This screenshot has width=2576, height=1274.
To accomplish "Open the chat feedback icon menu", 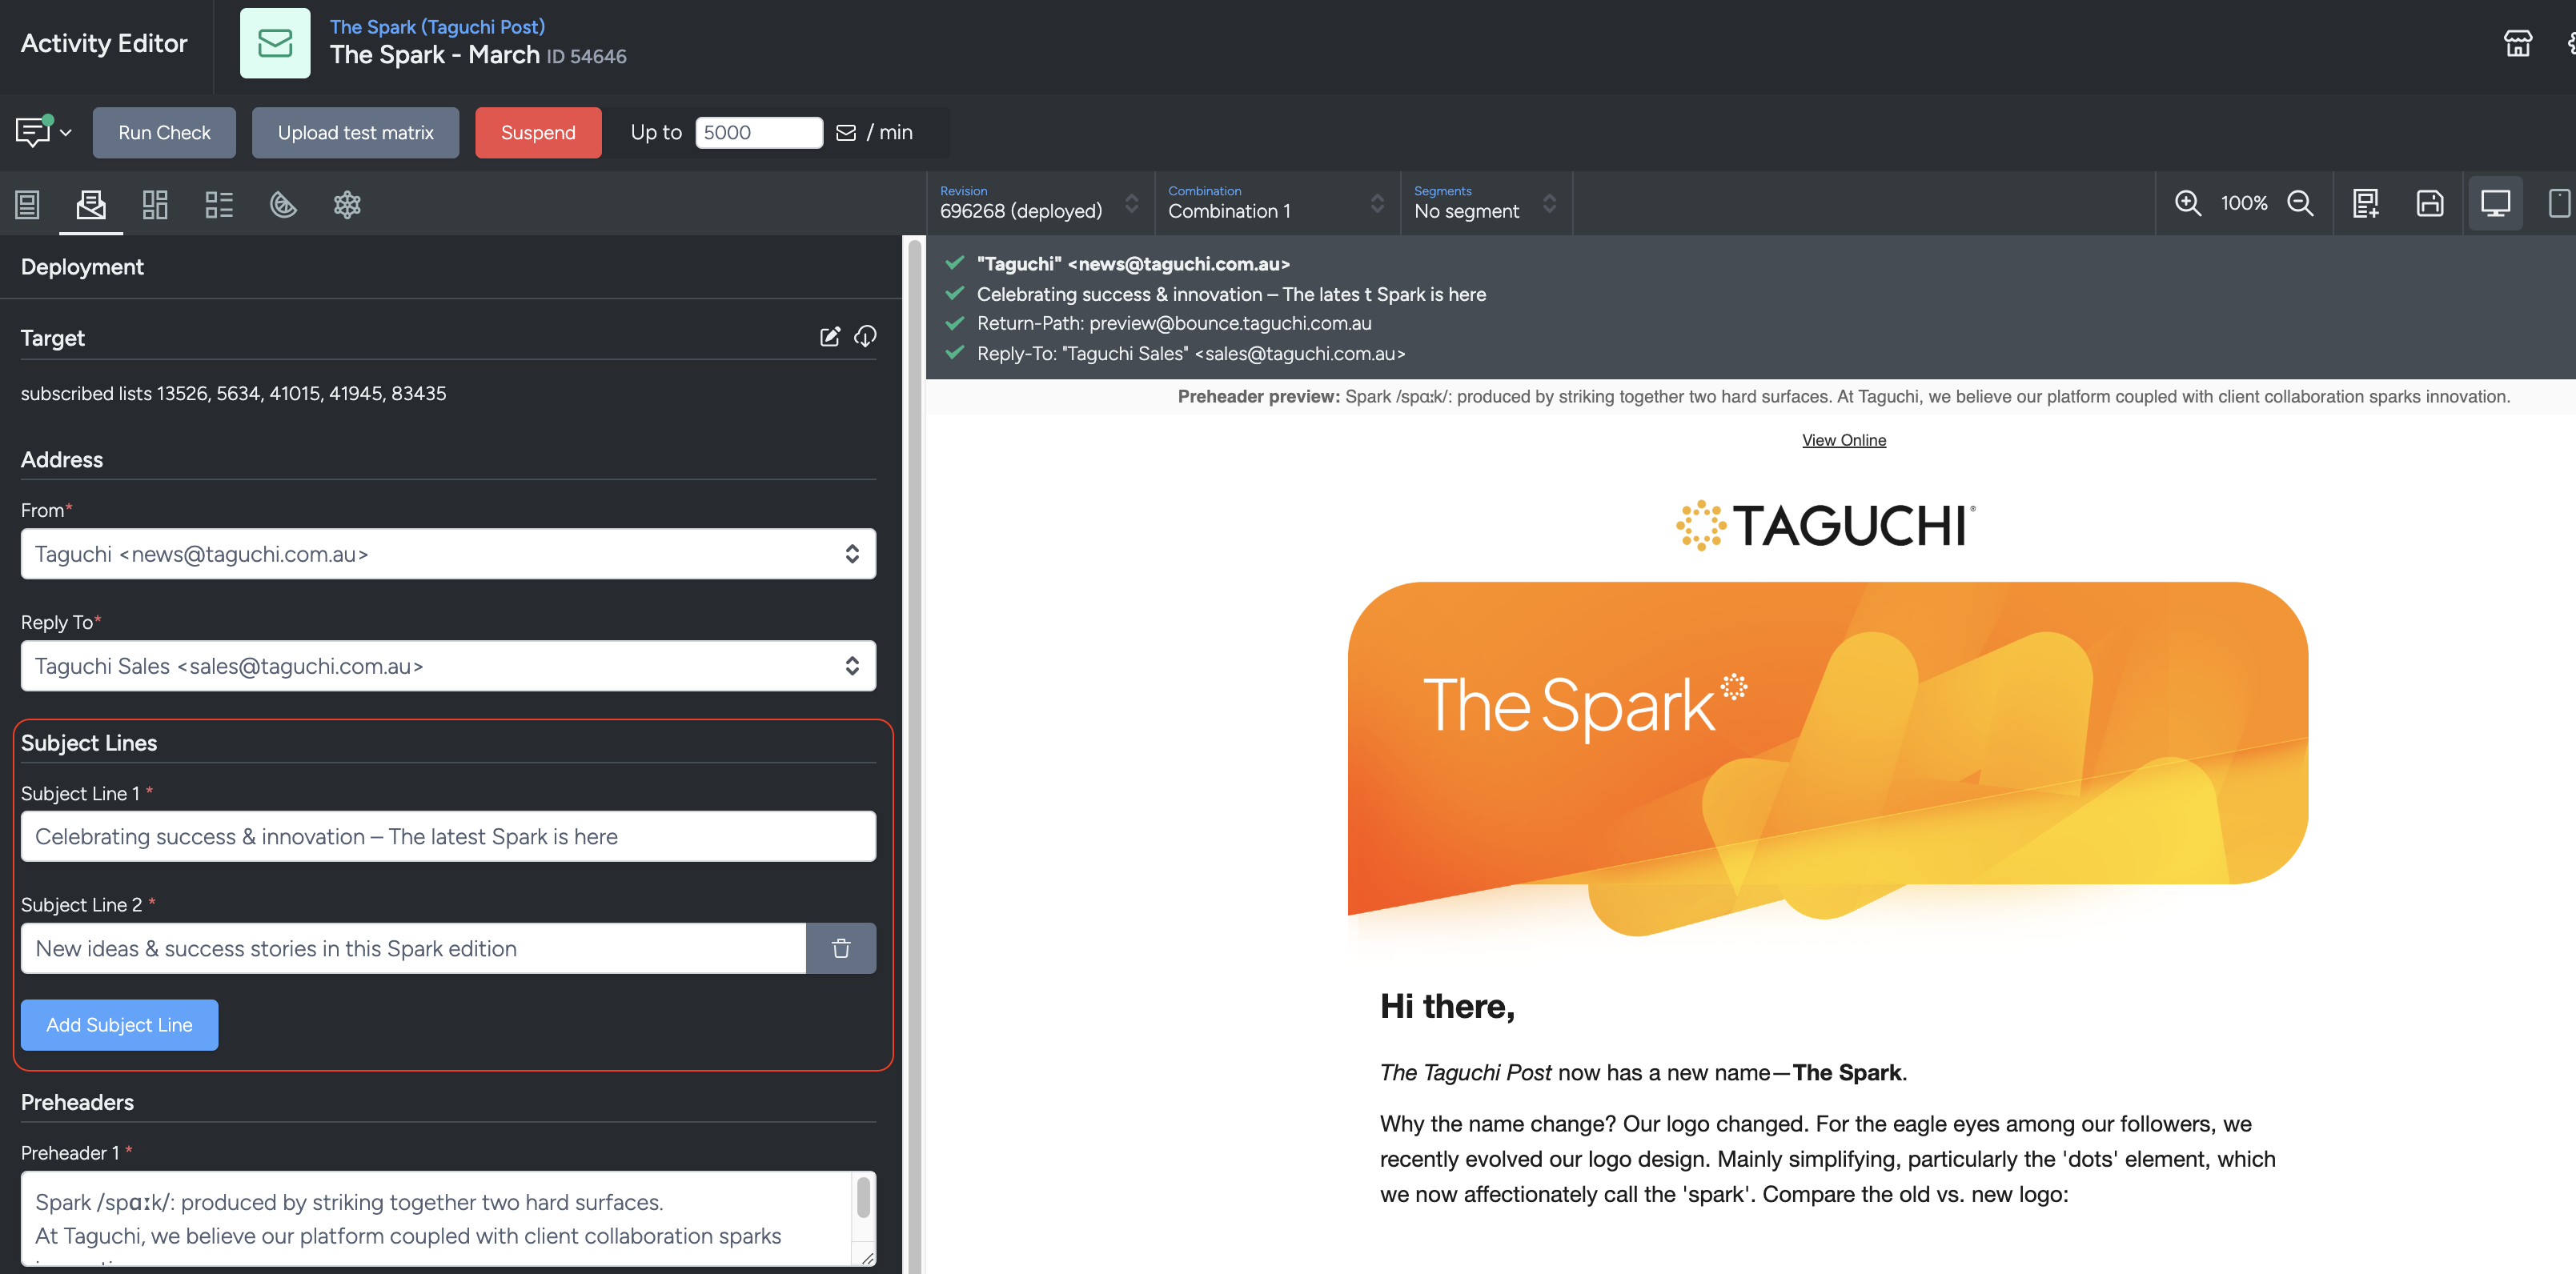I will 43,132.
